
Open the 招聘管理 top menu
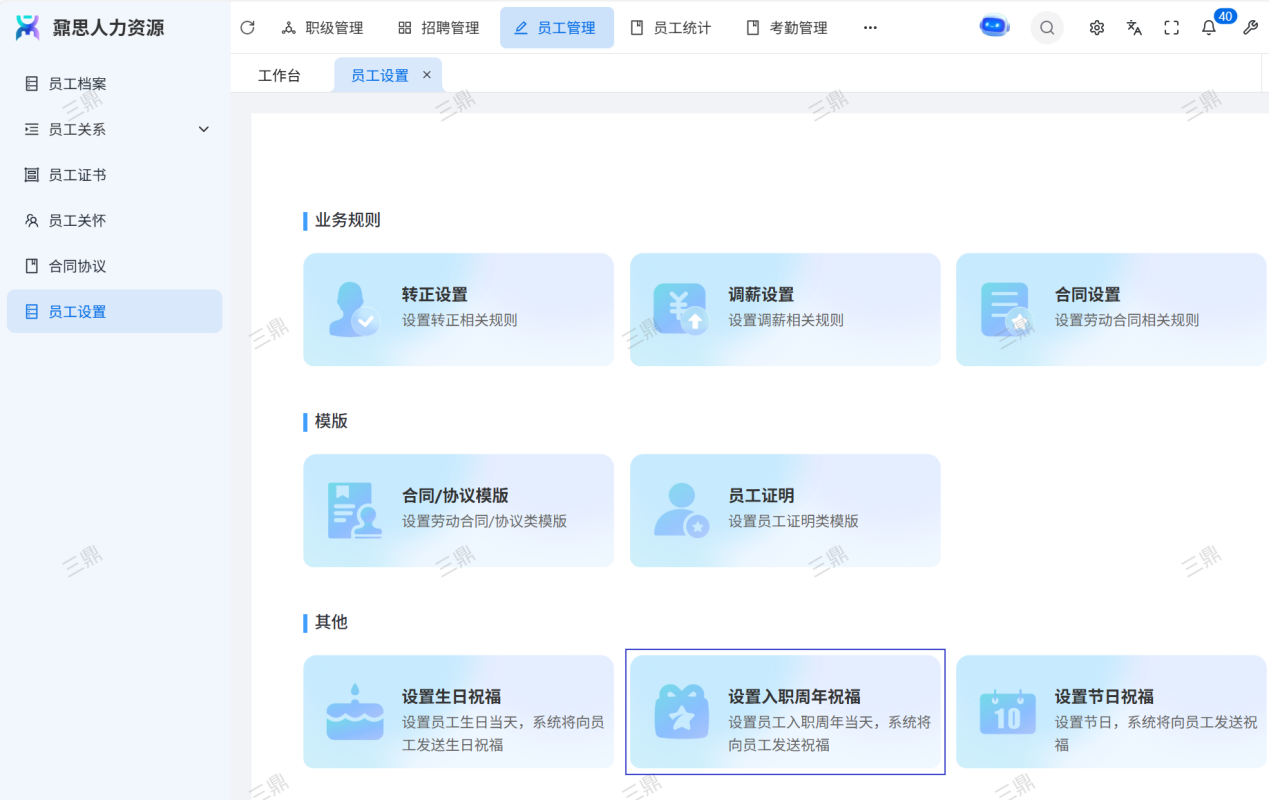pos(439,28)
